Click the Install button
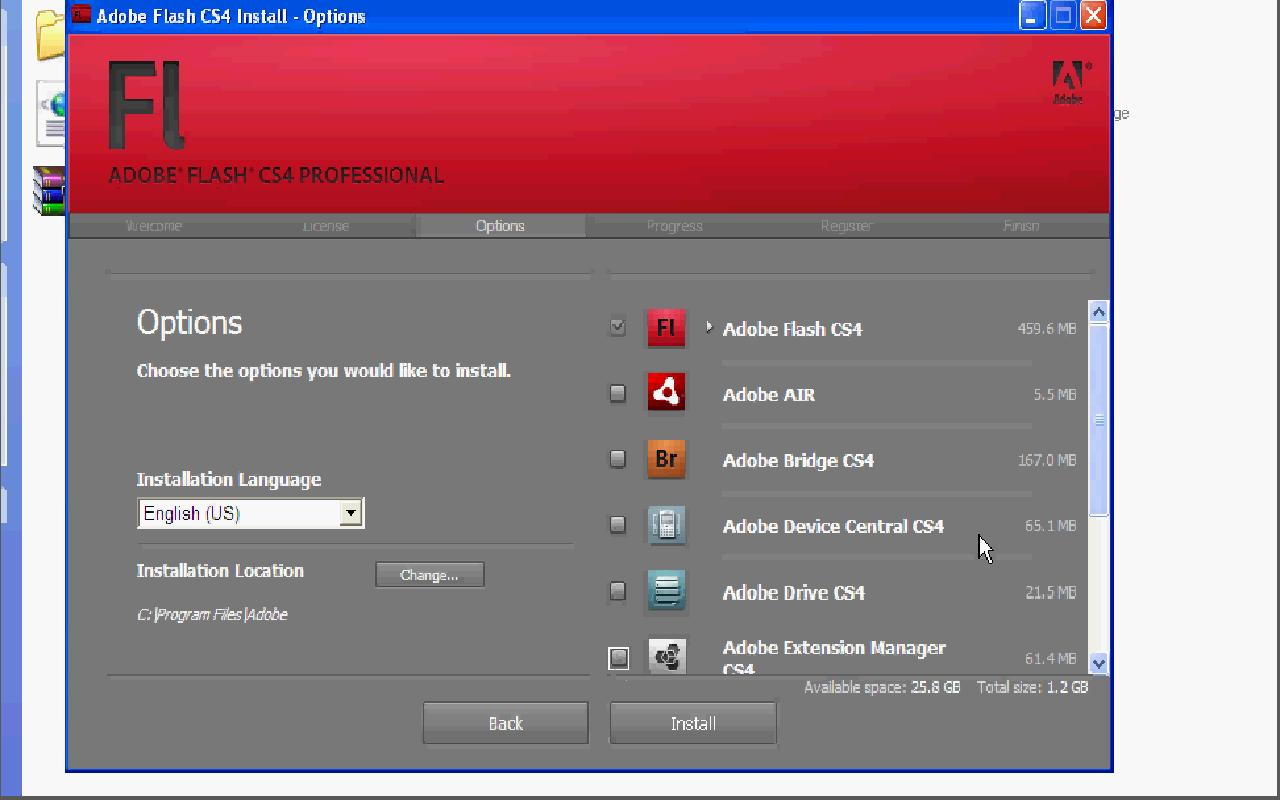 (x=693, y=723)
